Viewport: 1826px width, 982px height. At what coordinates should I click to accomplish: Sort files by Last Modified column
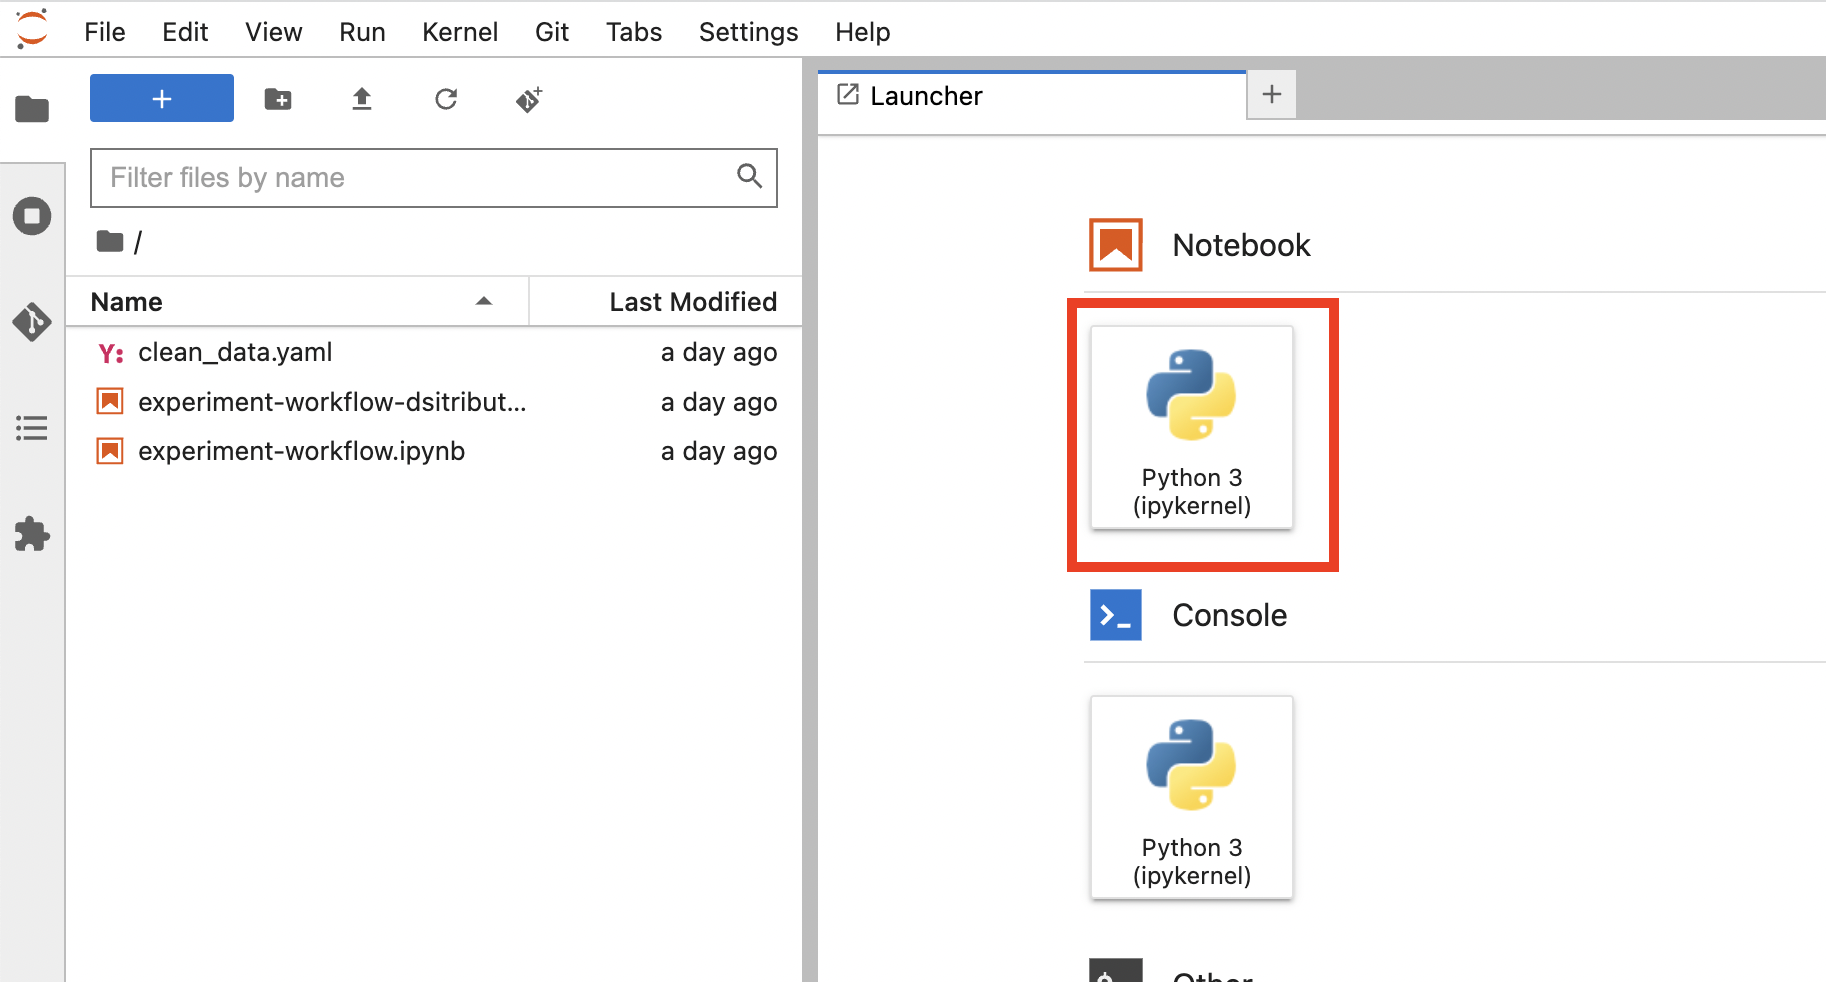tap(692, 302)
